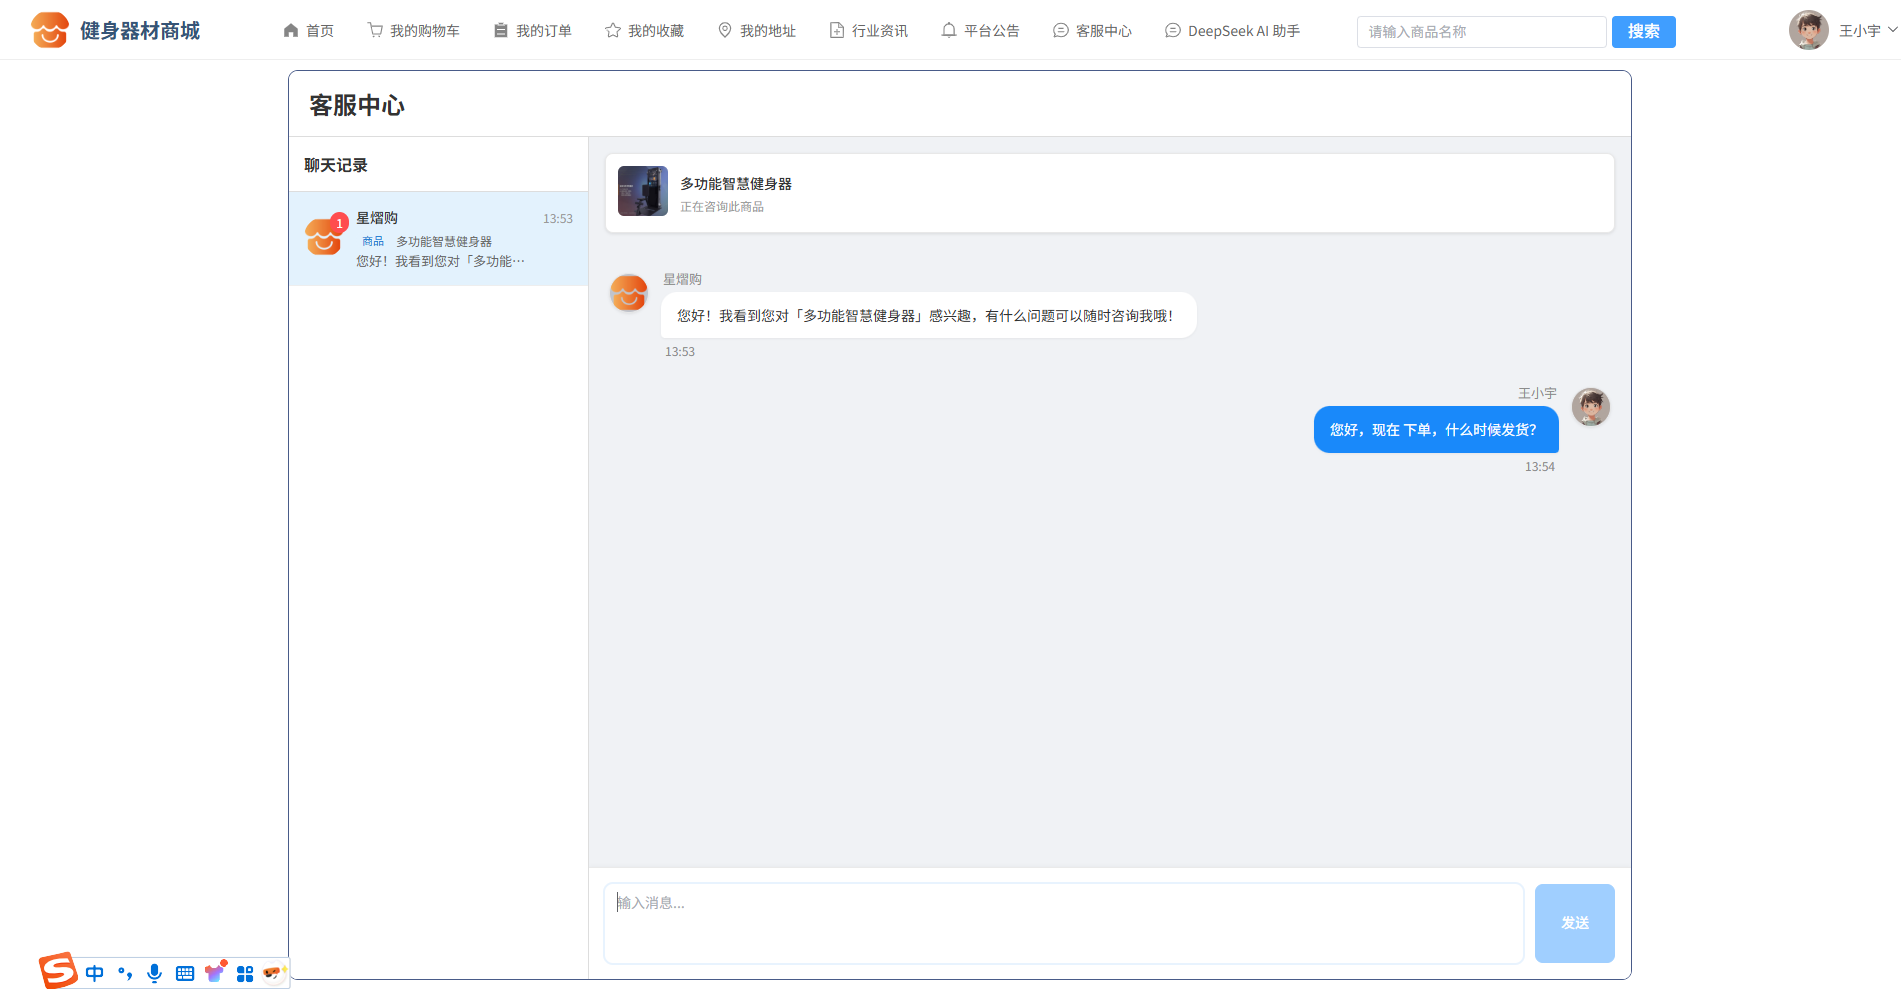Click the 我的地址 location pin icon

725,31
